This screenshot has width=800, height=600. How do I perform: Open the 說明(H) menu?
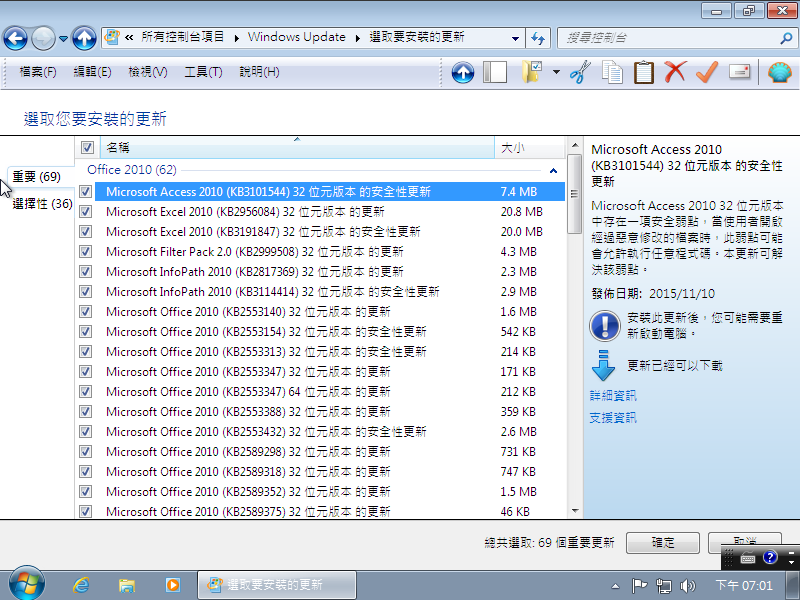(x=259, y=72)
